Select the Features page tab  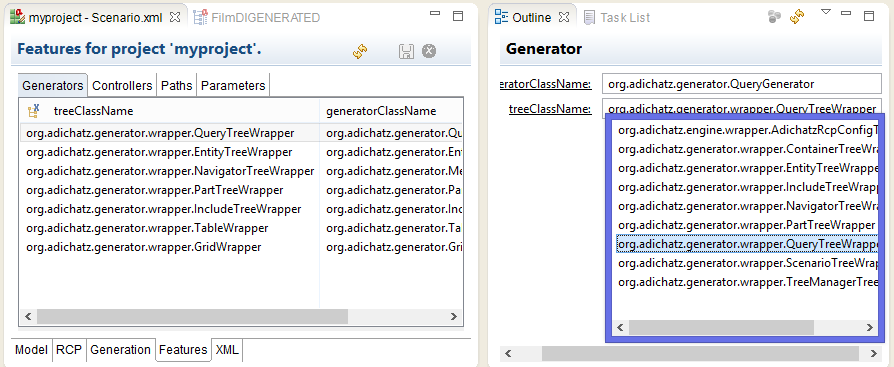click(x=183, y=349)
